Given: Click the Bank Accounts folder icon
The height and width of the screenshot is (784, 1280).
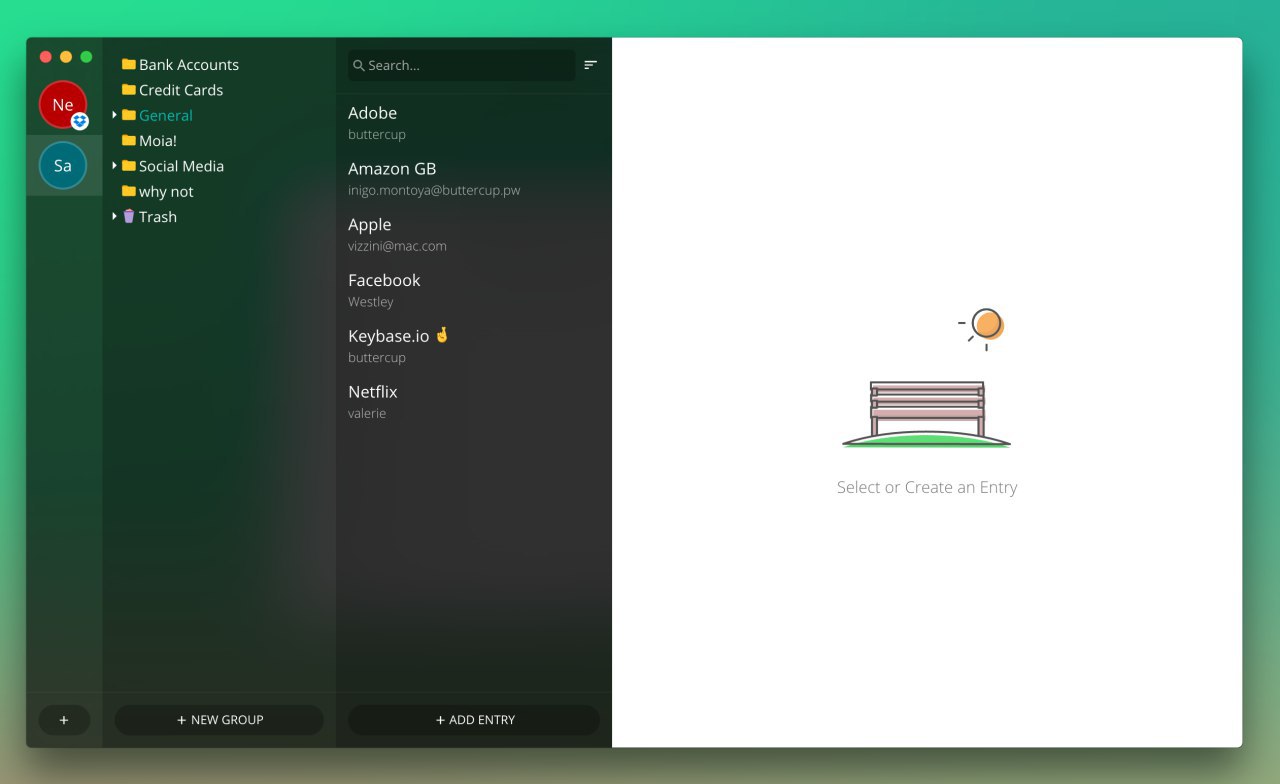Looking at the screenshot, I should pos(129,64).
